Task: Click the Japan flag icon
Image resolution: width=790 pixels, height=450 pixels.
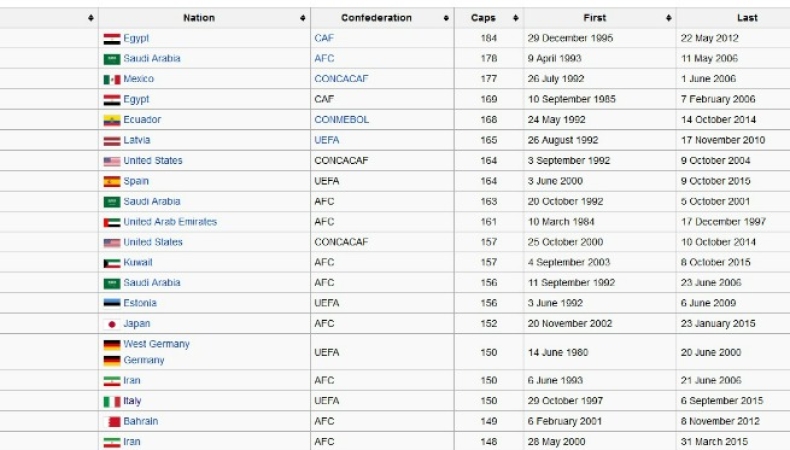Action: pos(112,324)
